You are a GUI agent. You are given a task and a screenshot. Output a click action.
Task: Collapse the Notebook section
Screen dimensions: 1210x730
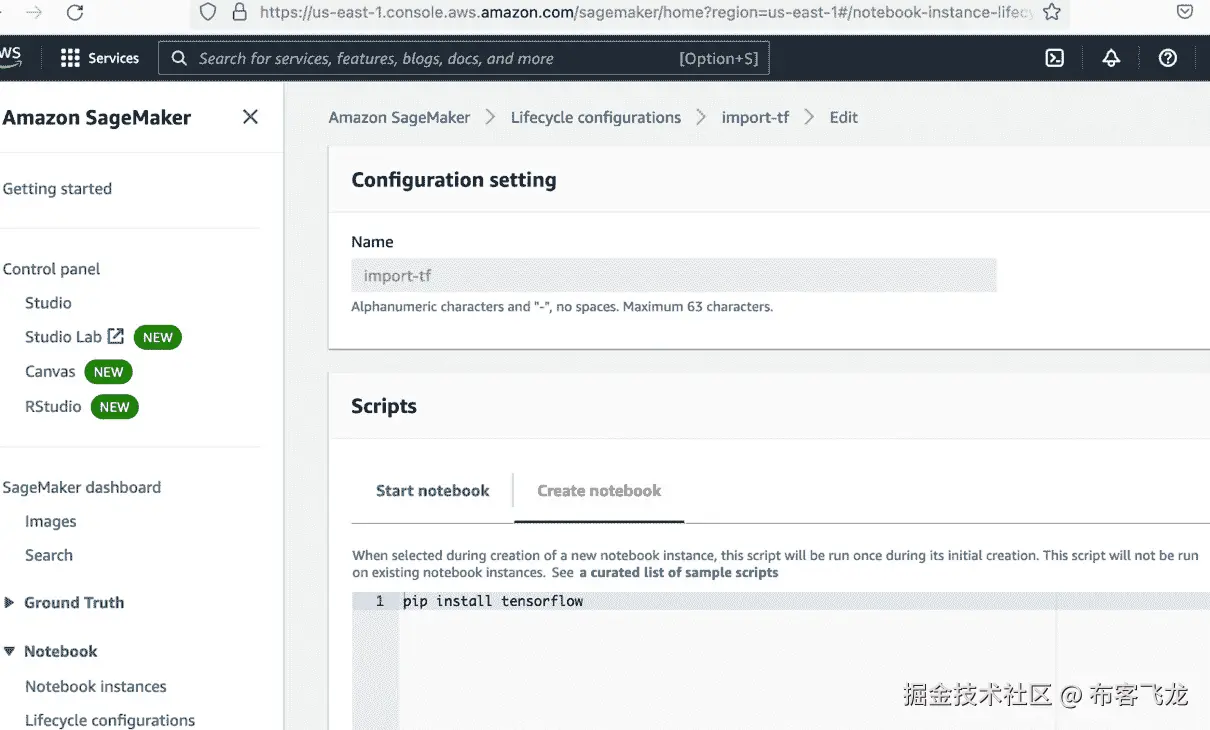click(9, 651)
